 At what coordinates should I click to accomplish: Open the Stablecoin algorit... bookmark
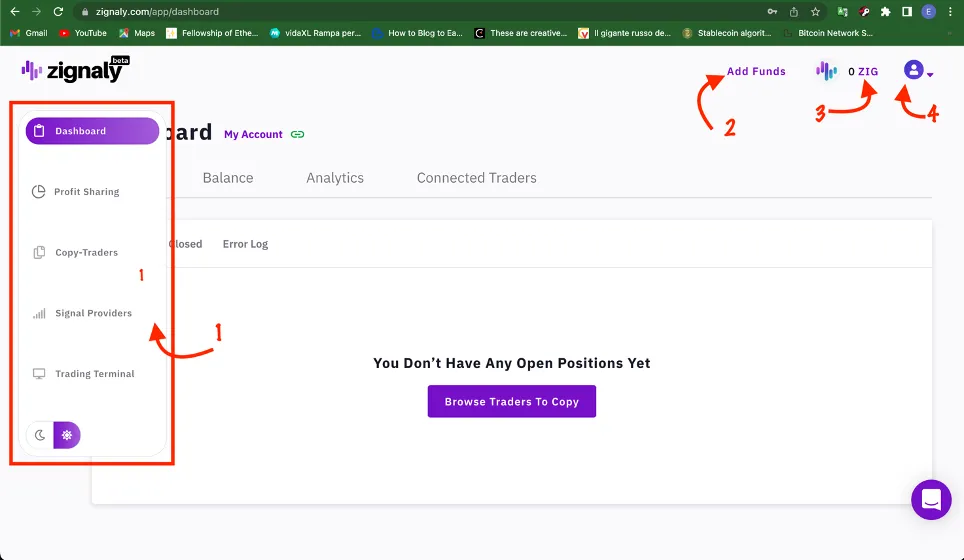727,33
